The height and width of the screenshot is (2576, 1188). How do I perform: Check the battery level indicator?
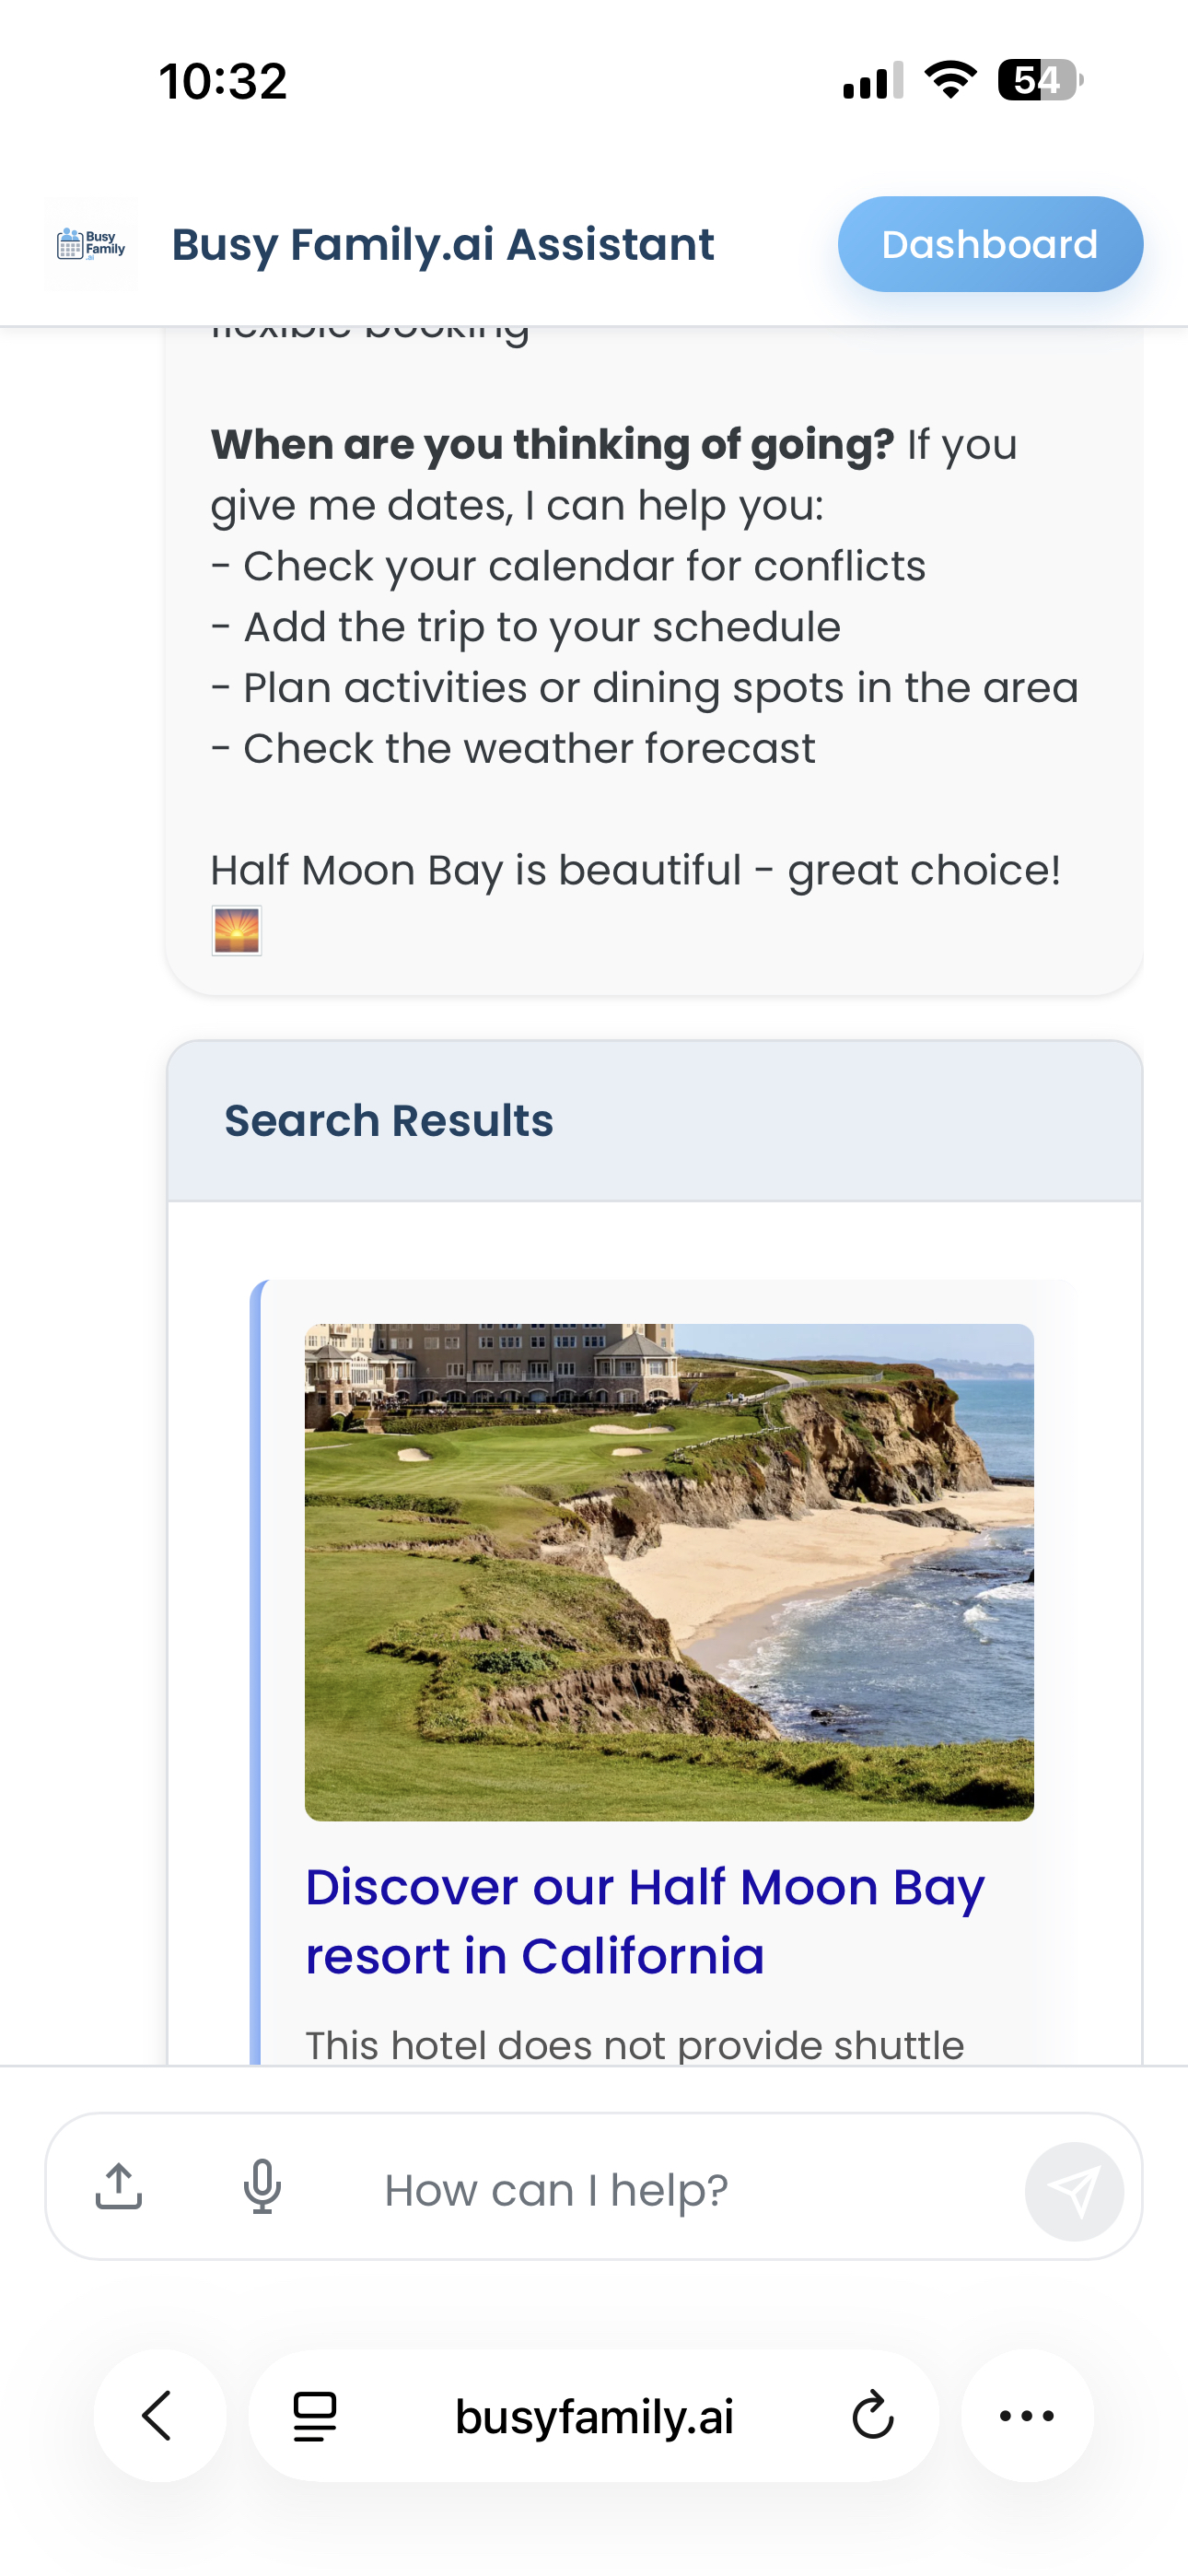(x=1036, y=82)
